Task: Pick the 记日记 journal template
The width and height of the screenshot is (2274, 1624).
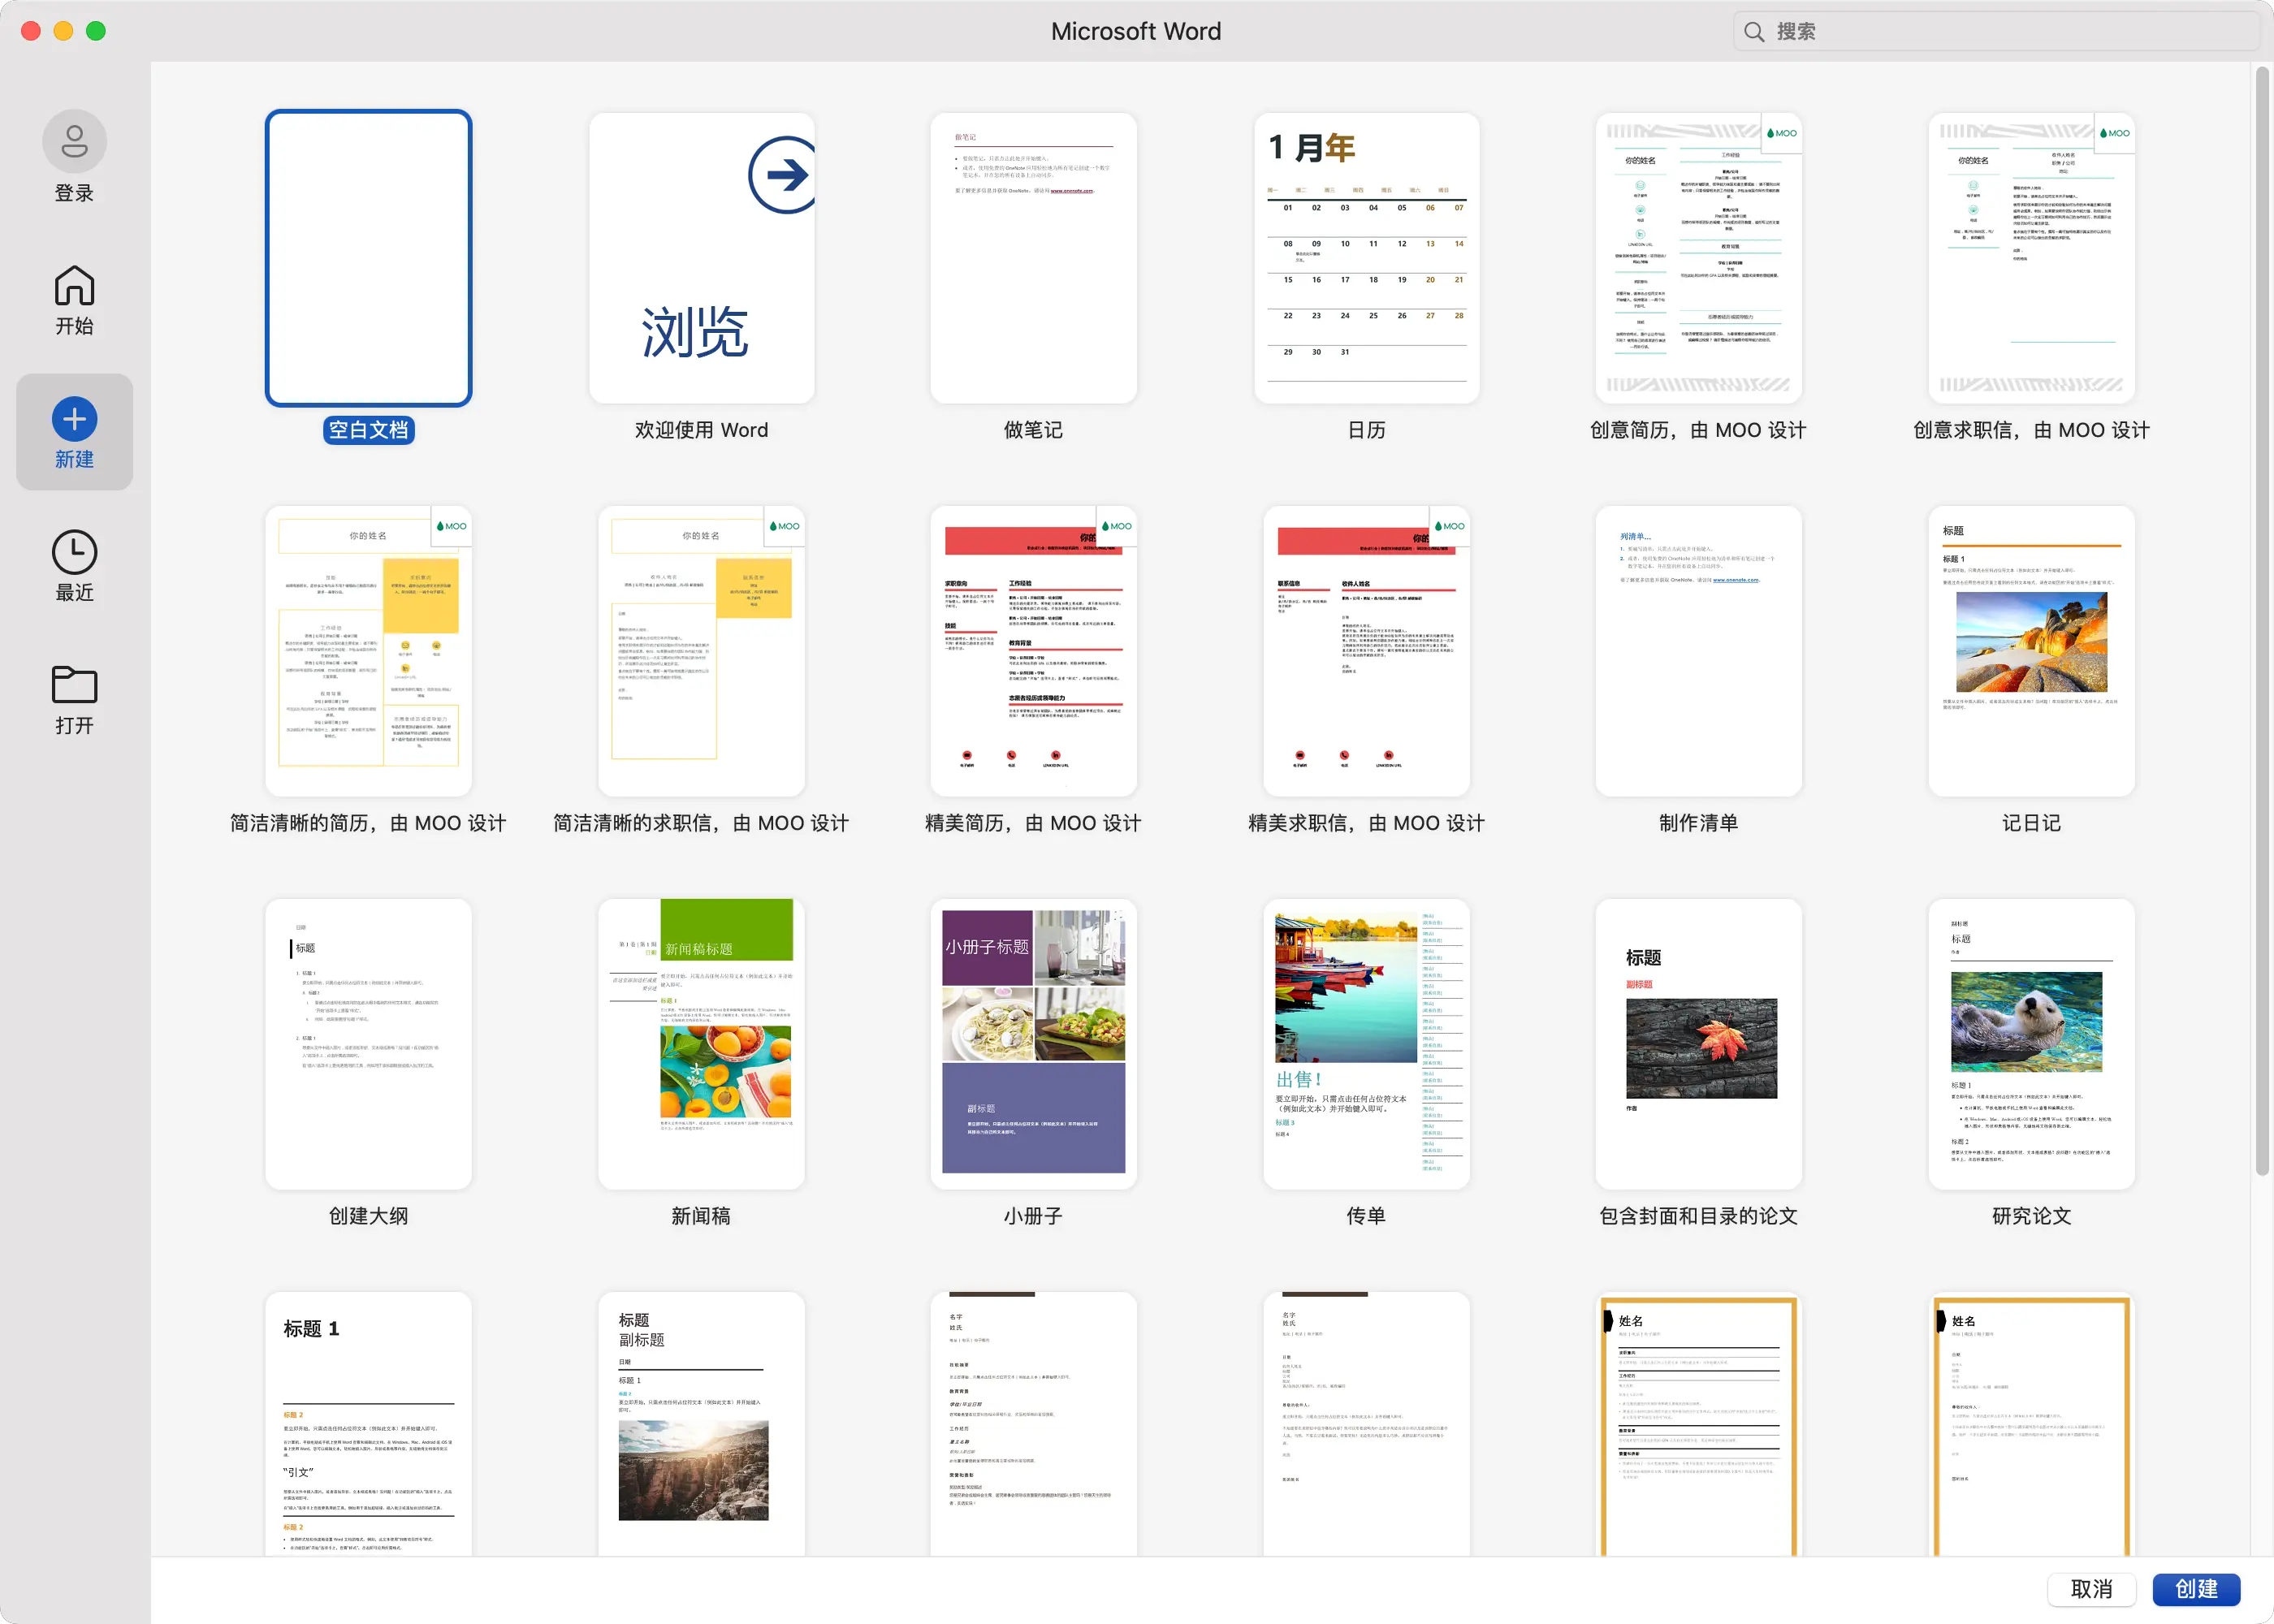Action: (2031, 650)
